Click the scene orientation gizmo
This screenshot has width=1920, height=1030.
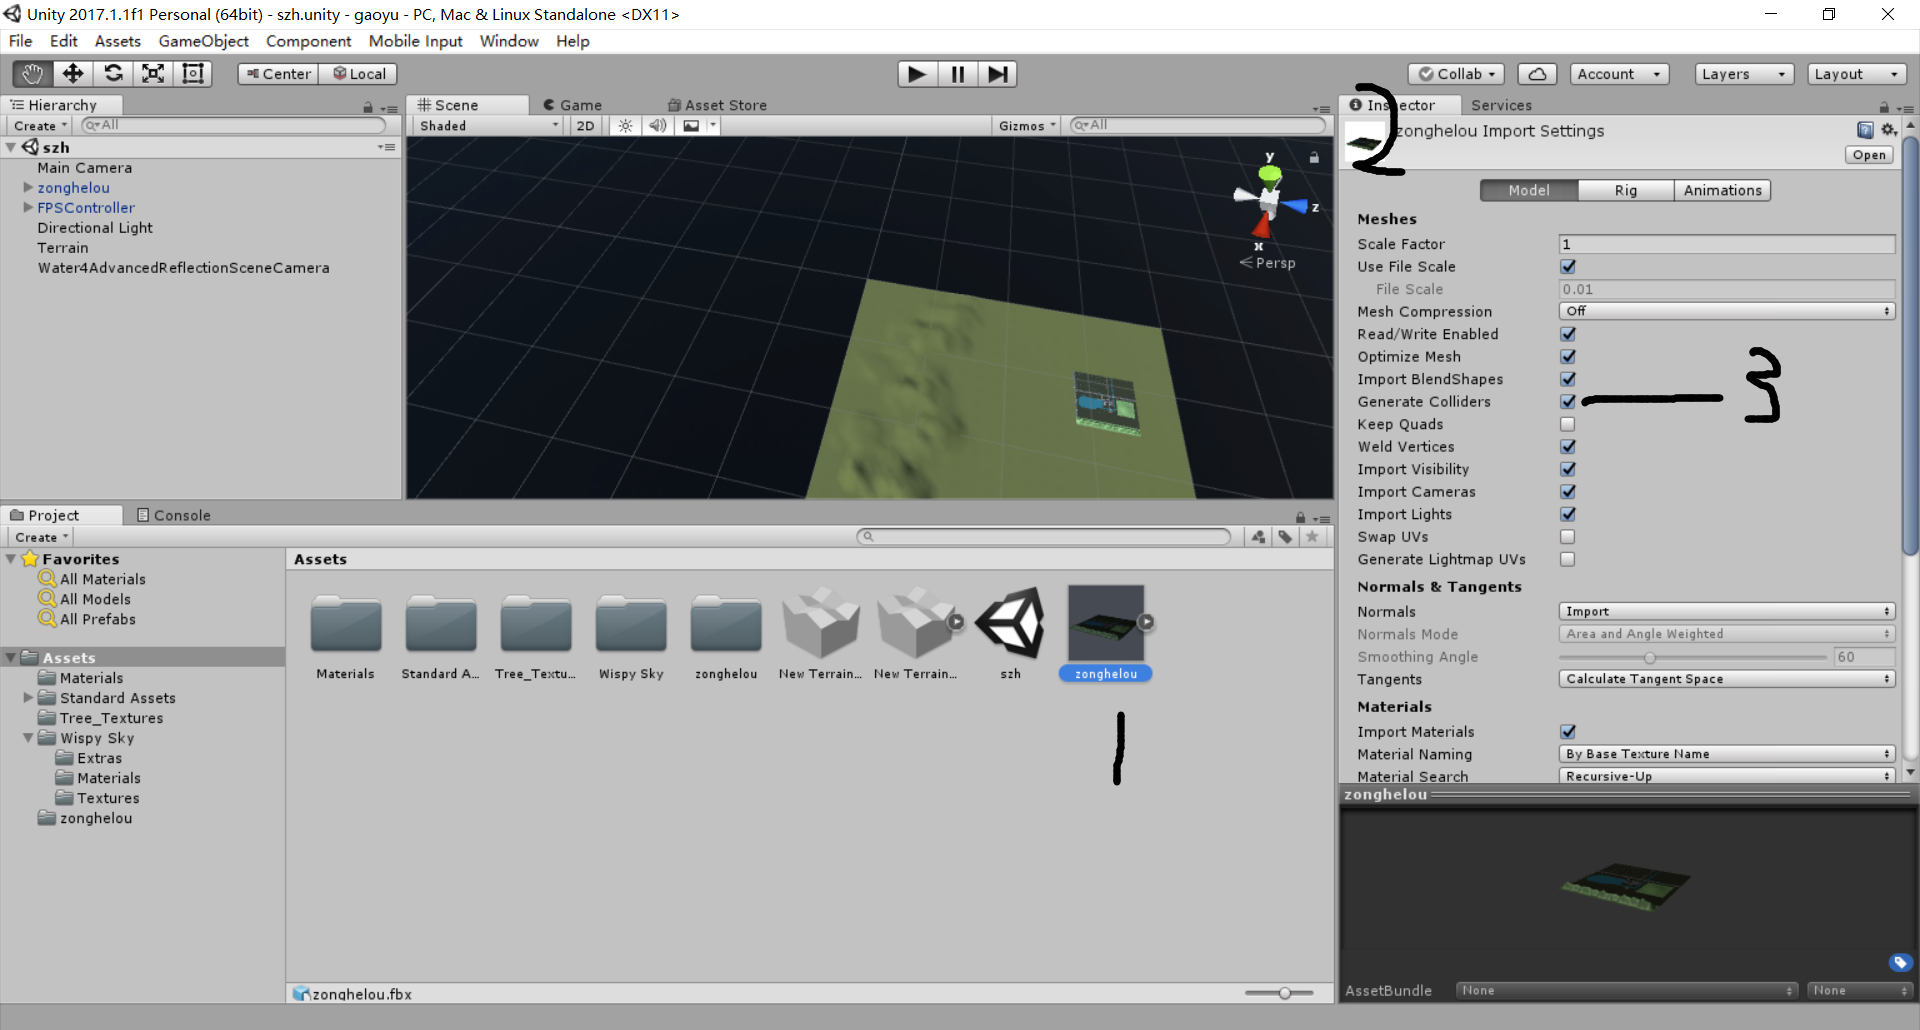click(x=1269, y=200)
